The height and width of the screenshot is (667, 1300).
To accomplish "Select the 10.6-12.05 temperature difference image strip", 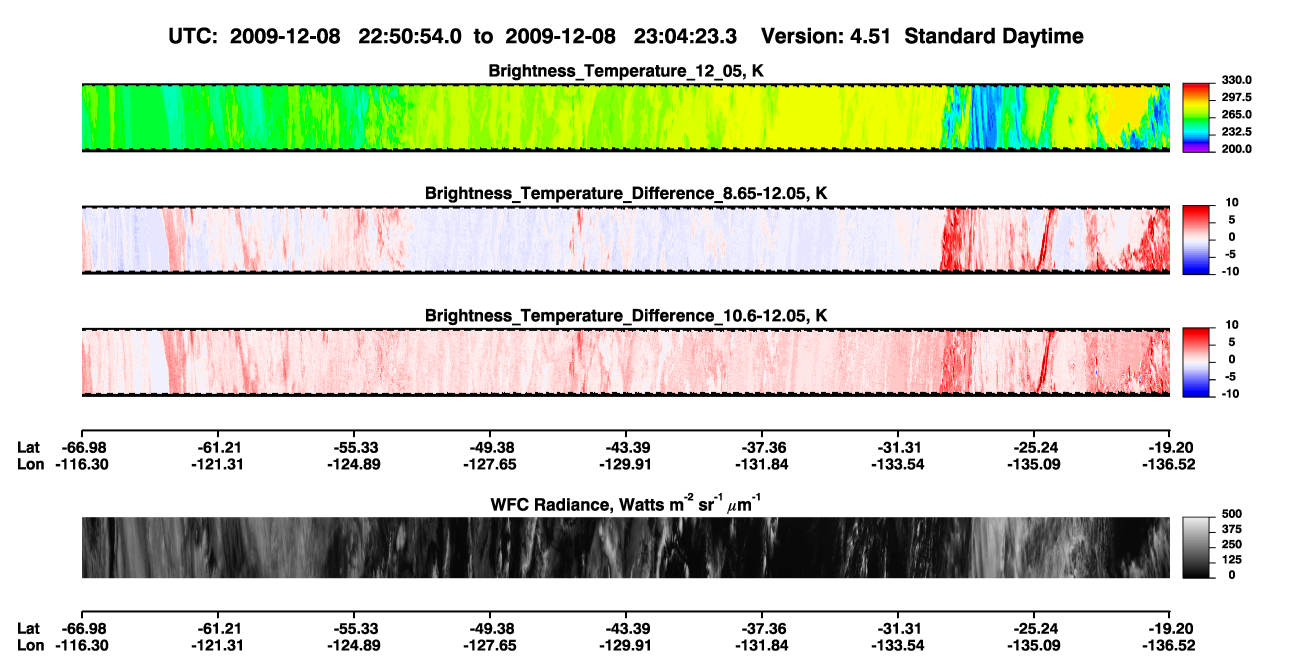I will click(626, 362).
